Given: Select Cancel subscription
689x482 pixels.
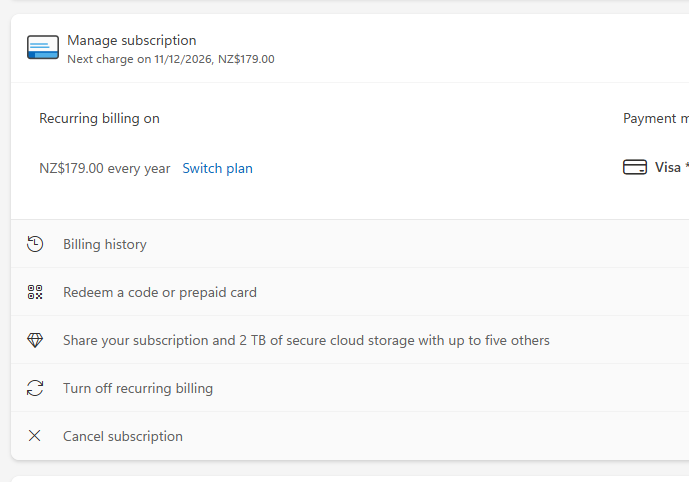Looking at the screenshot, I should (350, 436).
